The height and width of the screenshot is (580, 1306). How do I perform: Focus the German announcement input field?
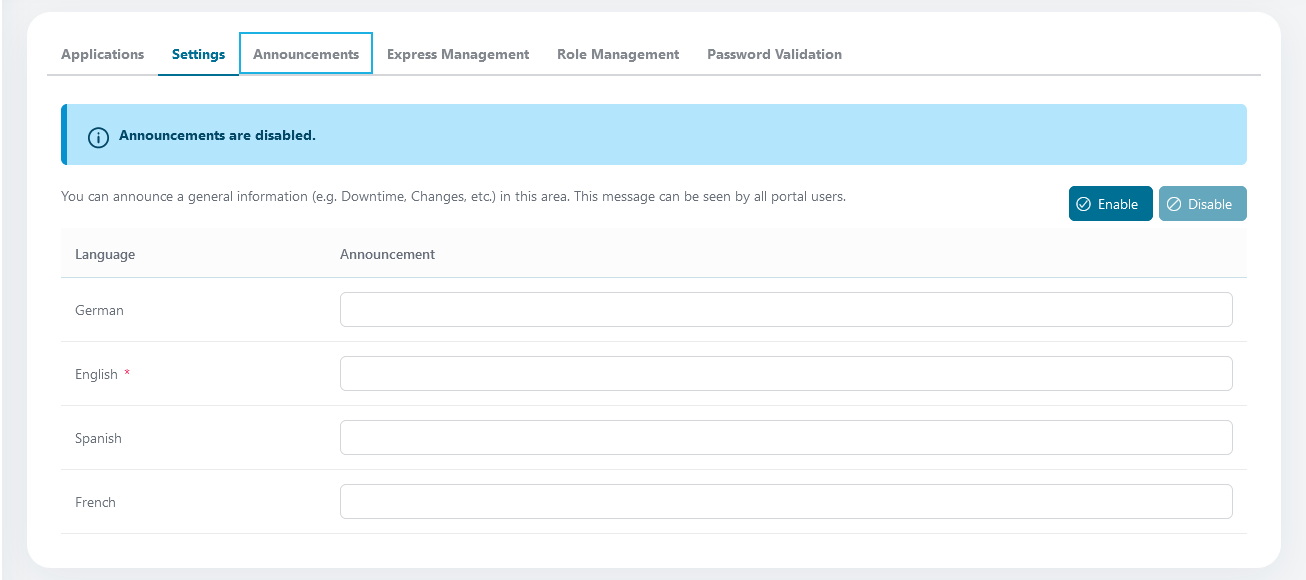tap(786, 310)
